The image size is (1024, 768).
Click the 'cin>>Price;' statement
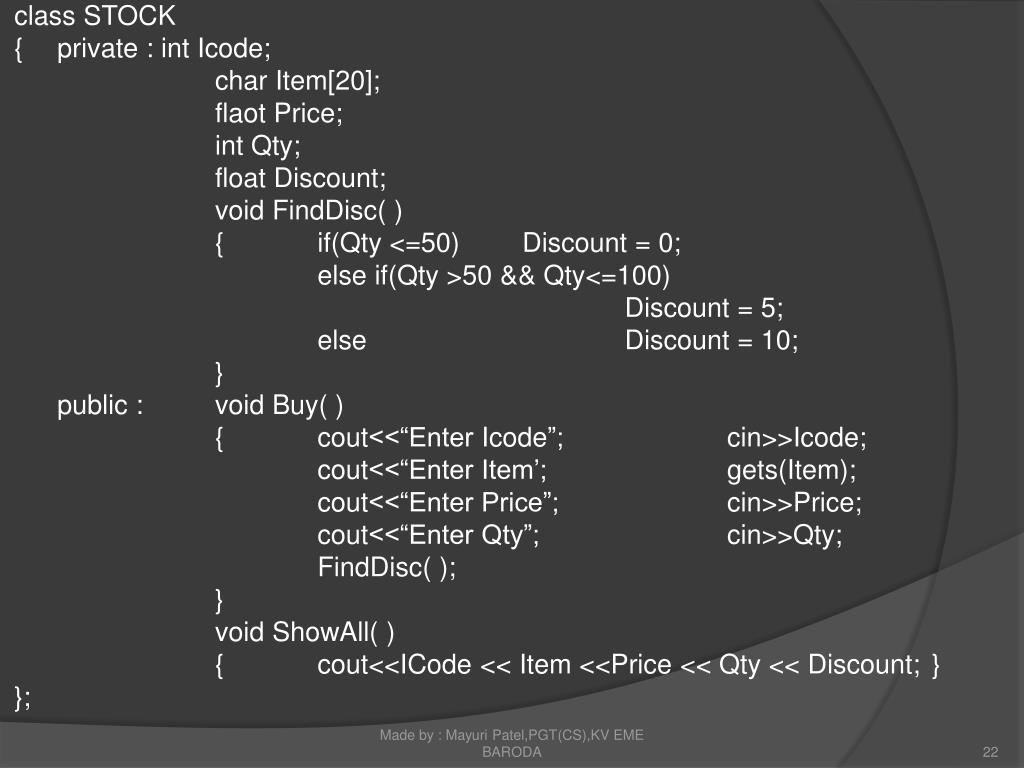tap(795, 503)
